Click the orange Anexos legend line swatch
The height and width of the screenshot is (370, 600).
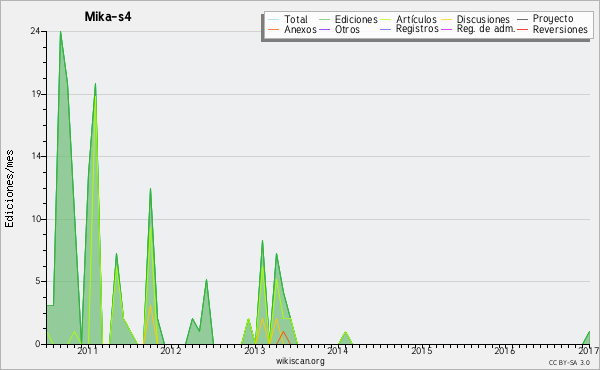tap(273, 29)
